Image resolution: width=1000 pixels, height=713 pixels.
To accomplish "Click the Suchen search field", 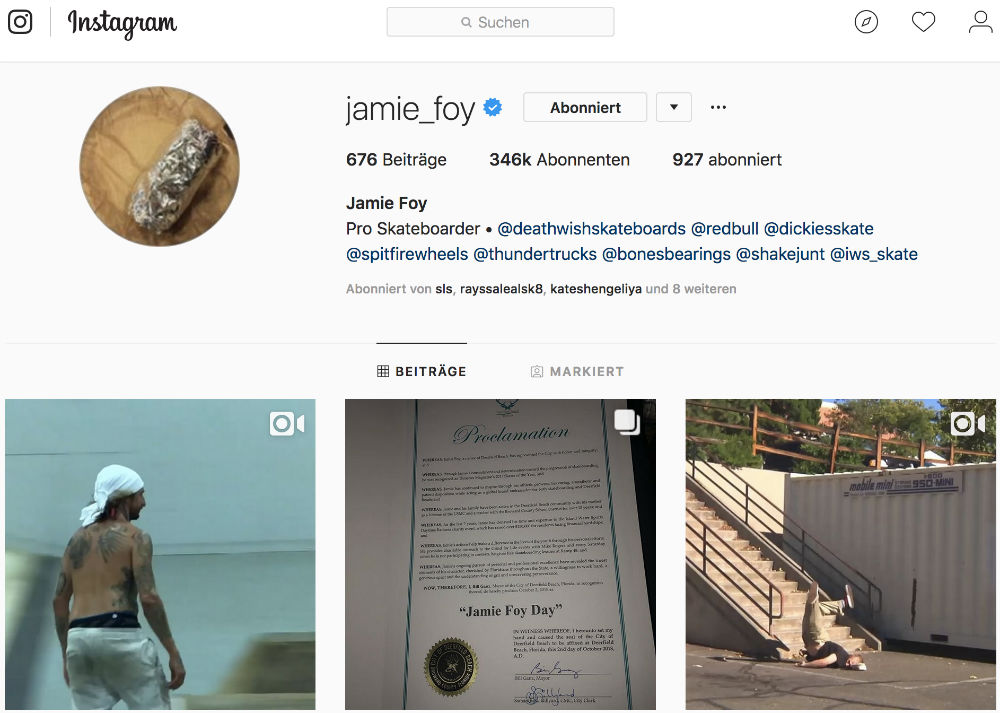I will (500, 22).
